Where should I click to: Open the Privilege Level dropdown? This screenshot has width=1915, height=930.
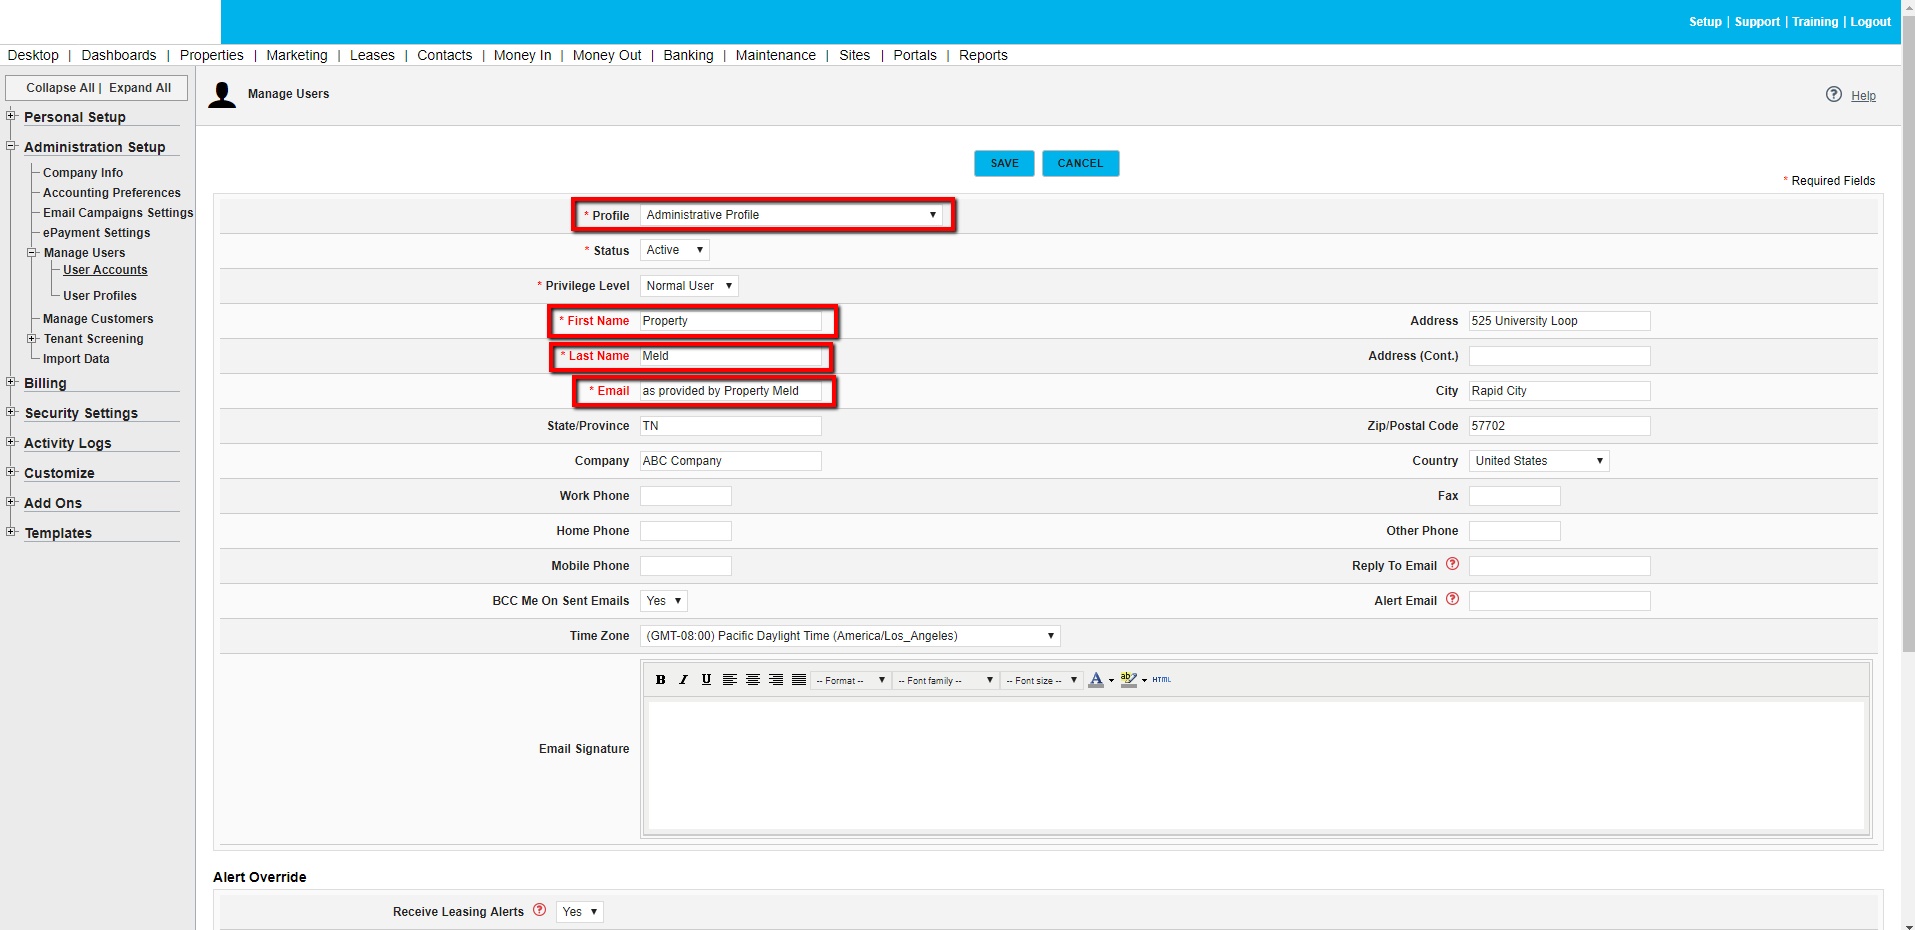pyautogui.click(x=689, y=286)
